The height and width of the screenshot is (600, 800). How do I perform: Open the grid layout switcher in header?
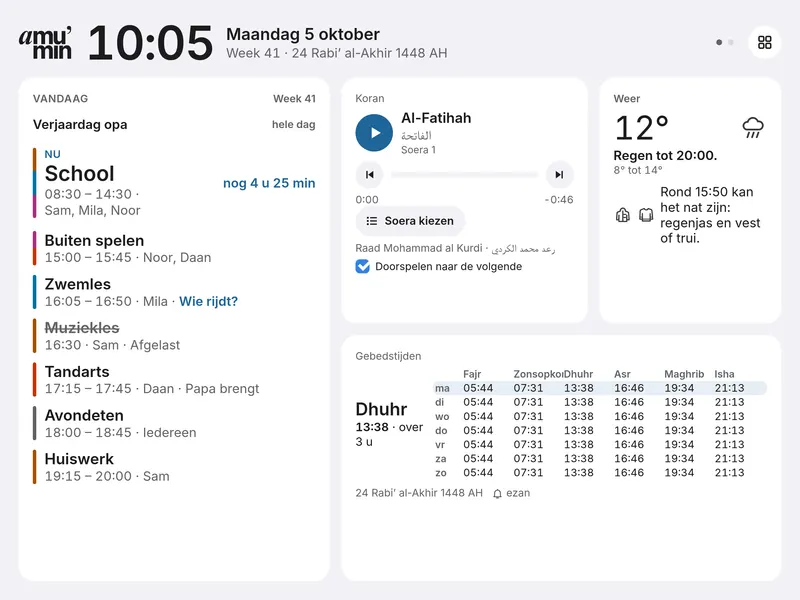(x=764, y=42)
